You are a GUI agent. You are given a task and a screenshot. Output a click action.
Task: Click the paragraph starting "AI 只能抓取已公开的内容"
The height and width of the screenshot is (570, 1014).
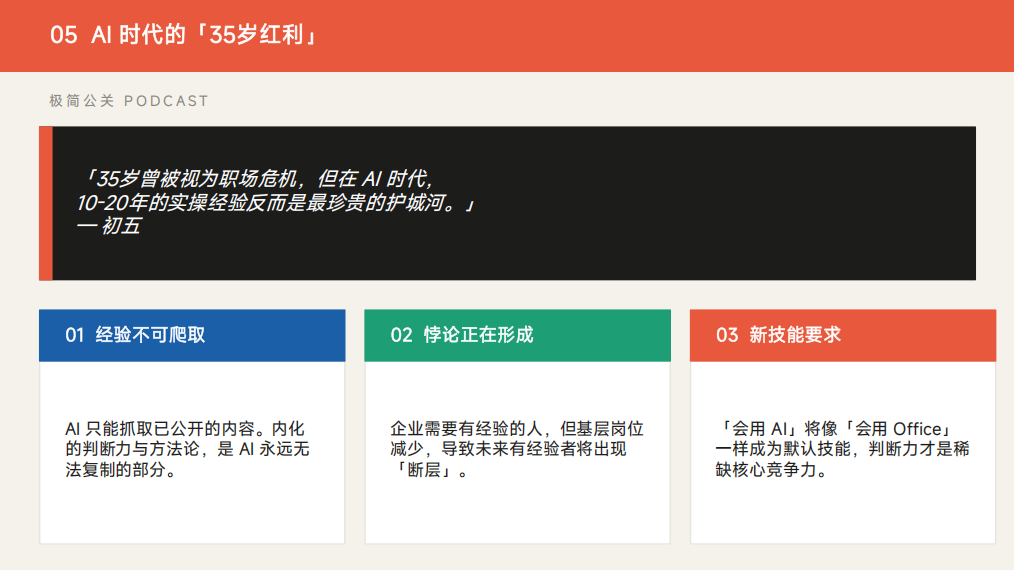point(187,449)
